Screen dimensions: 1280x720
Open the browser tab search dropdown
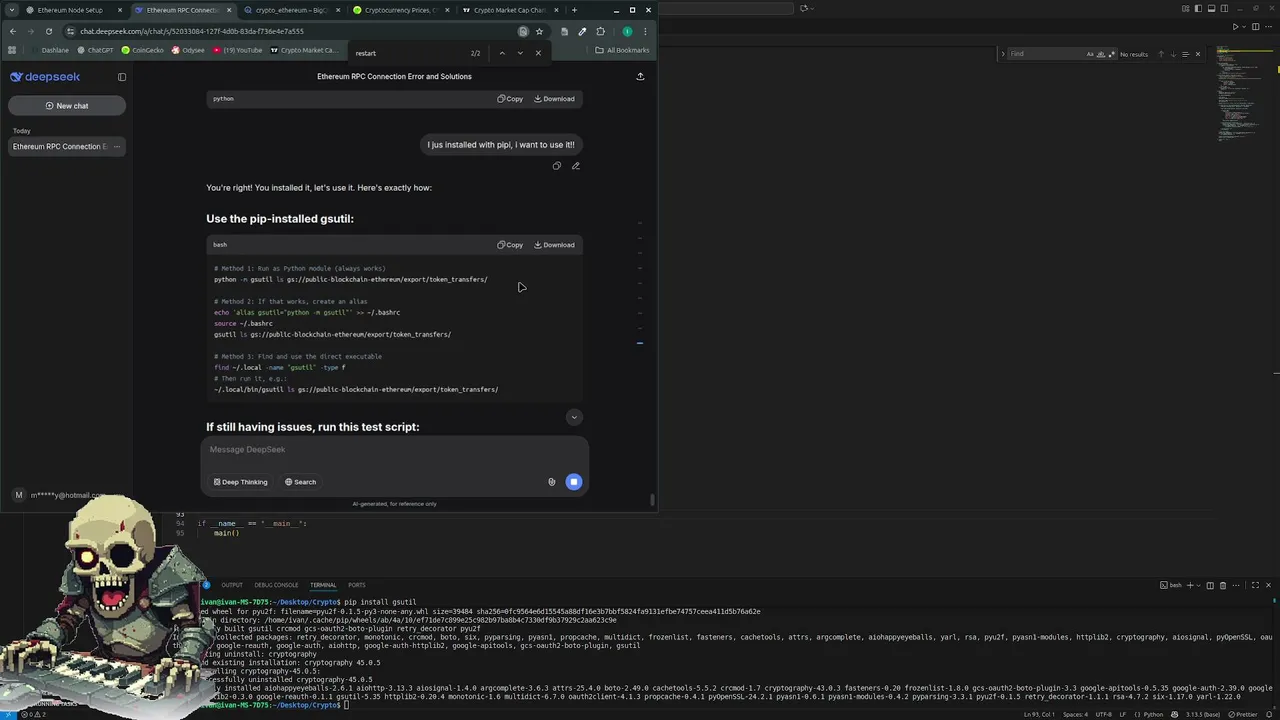pos(11,10)
